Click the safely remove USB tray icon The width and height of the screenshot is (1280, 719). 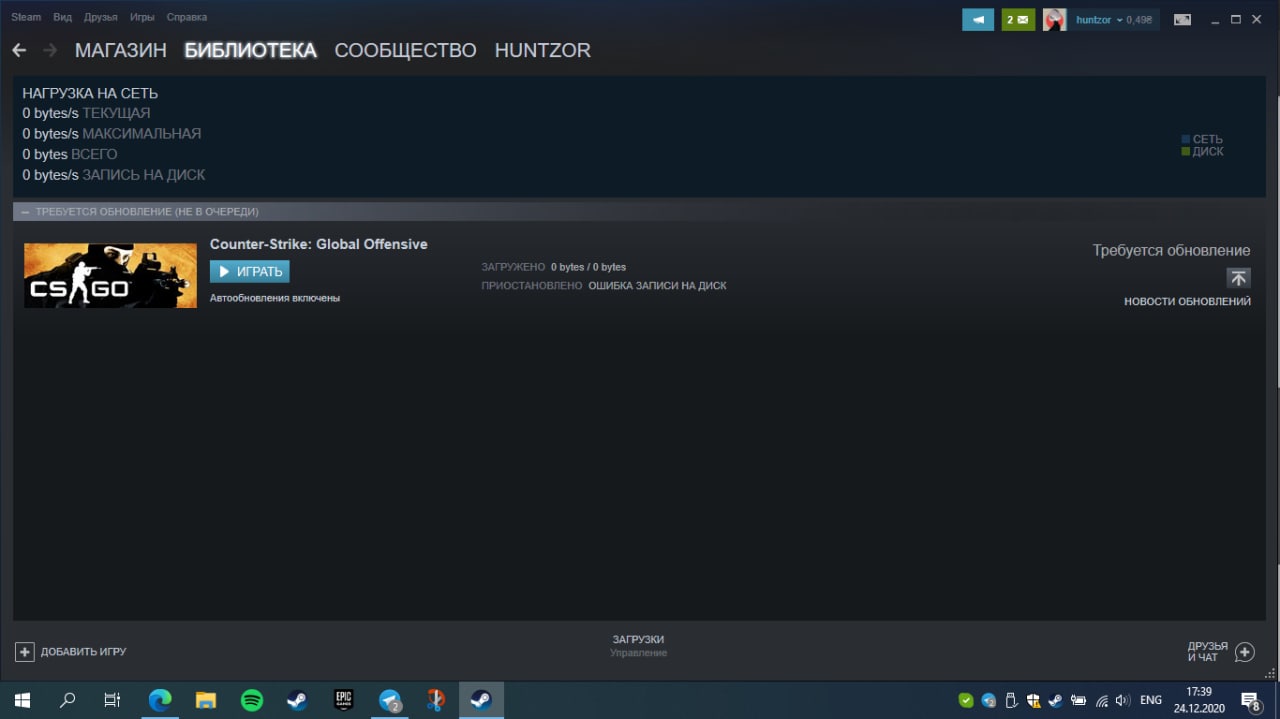click(1011, 701)
